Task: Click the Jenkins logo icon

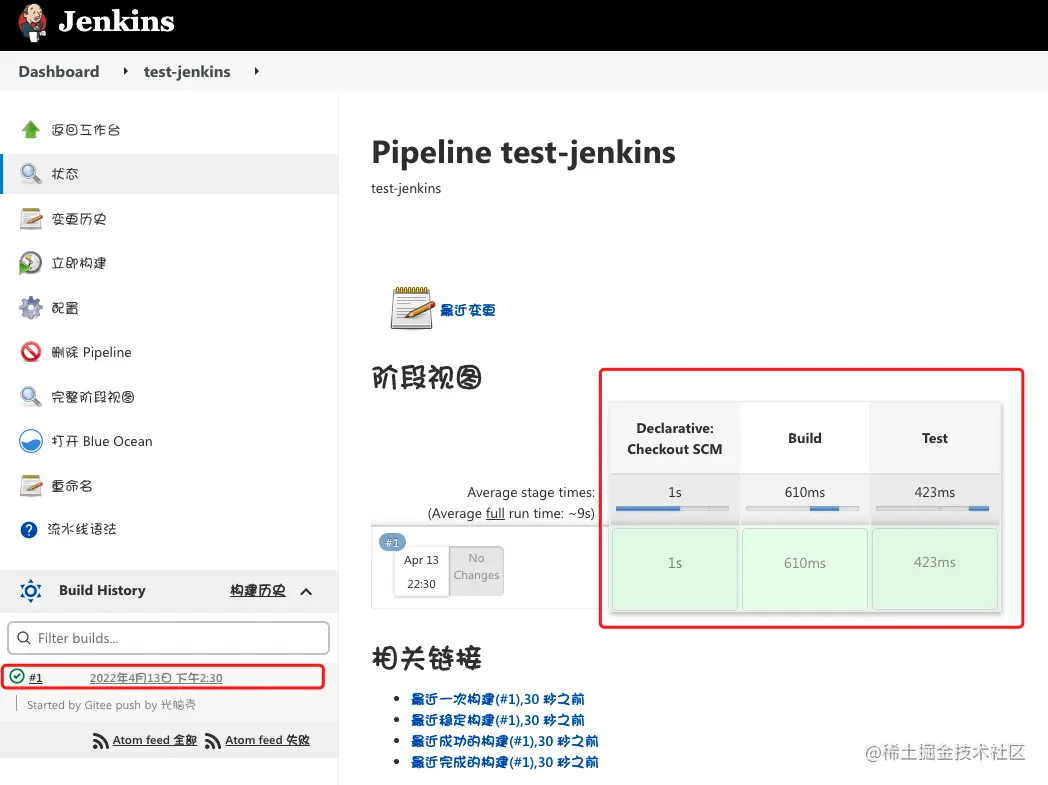Action: point(32,22)
